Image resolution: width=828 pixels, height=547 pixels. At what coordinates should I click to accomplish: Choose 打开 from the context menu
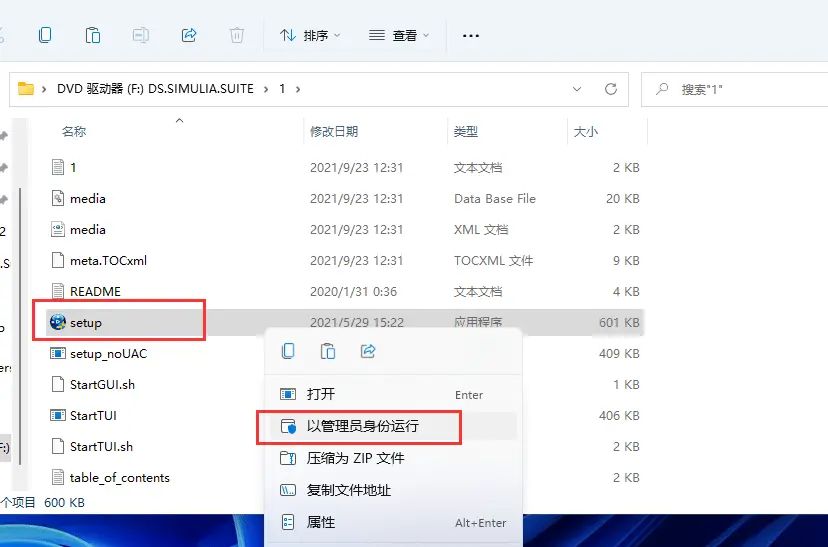[x=393, y=394]
